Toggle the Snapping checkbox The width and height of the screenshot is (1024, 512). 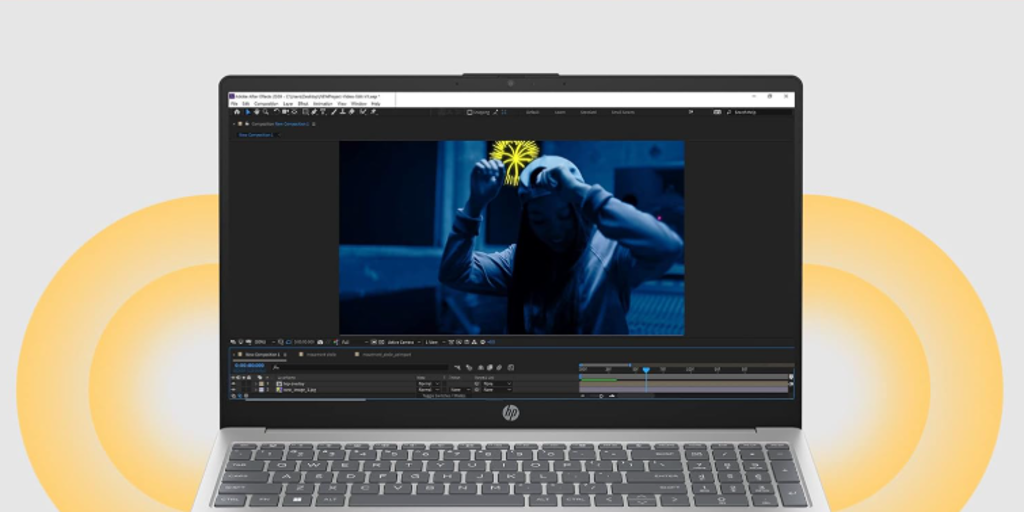pyautogui.click(x=469, y=112)
